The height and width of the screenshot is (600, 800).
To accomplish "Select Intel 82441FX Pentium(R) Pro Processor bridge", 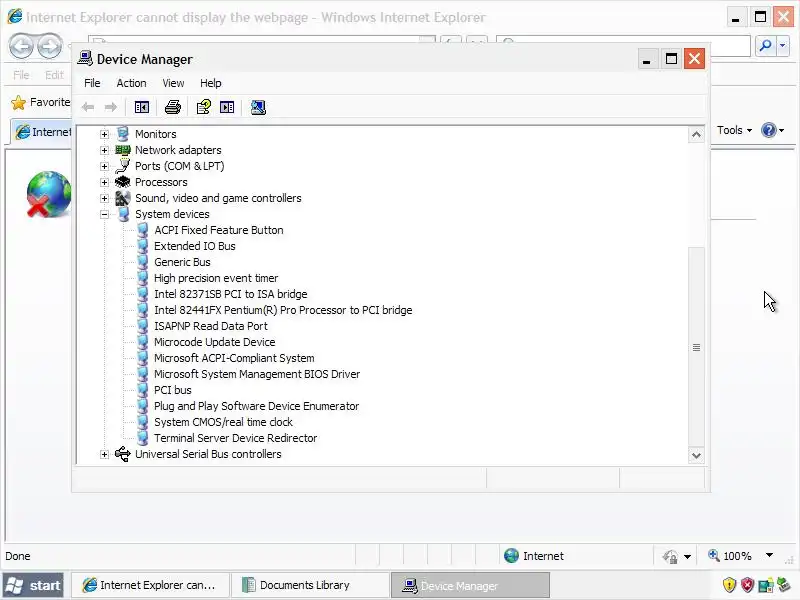I will point(283,310).
